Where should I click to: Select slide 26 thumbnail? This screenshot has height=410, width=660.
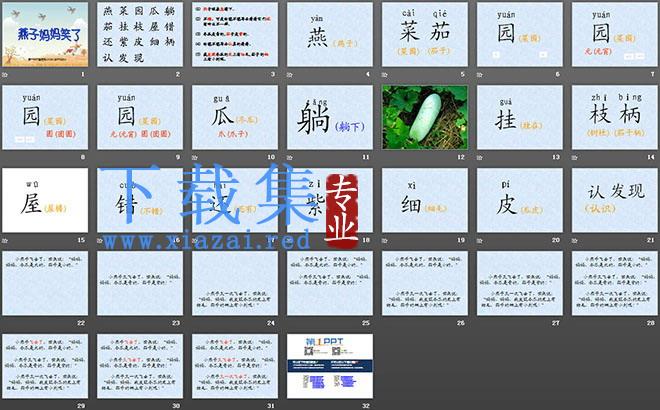point(425,283)
